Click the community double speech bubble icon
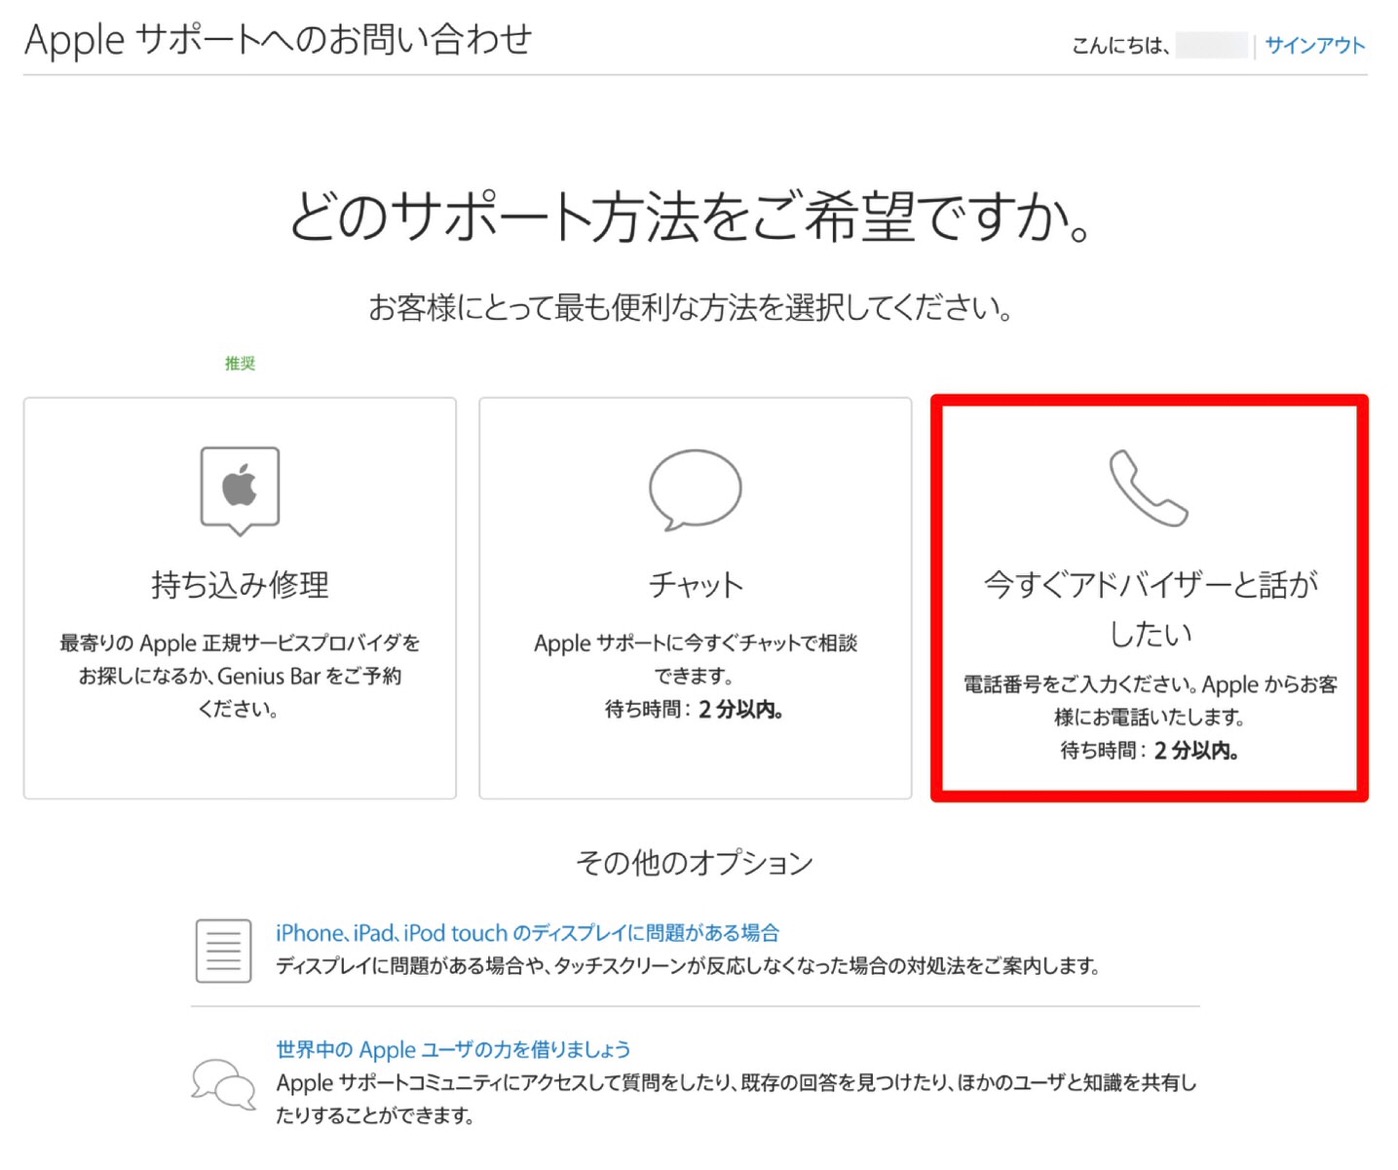 pos(224,1083)
